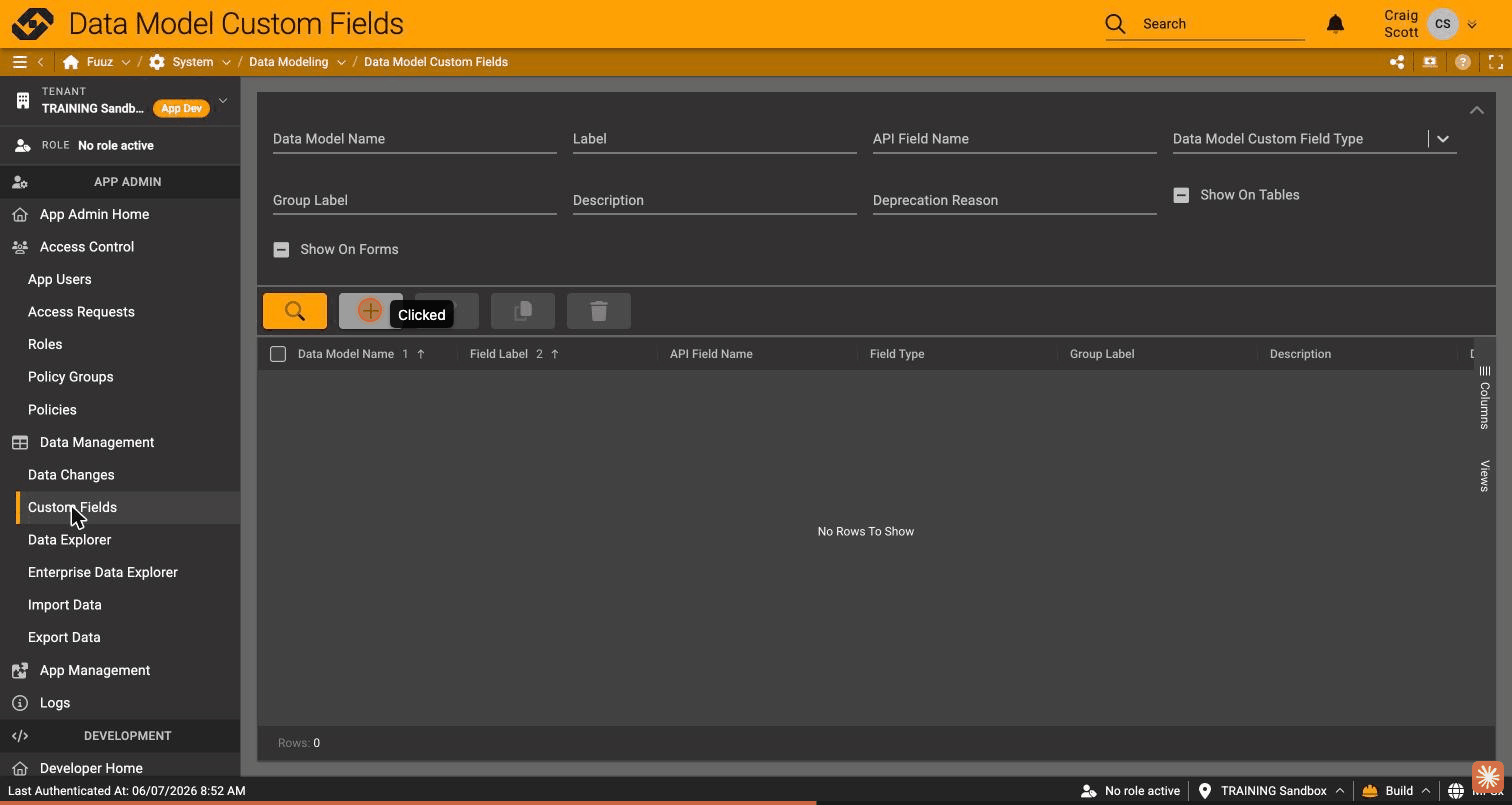This screenshot has width=1512, height=805.
Task: Toggle fullscreen mode icon
Action: pyautogui.click(x=1496, y=62)
